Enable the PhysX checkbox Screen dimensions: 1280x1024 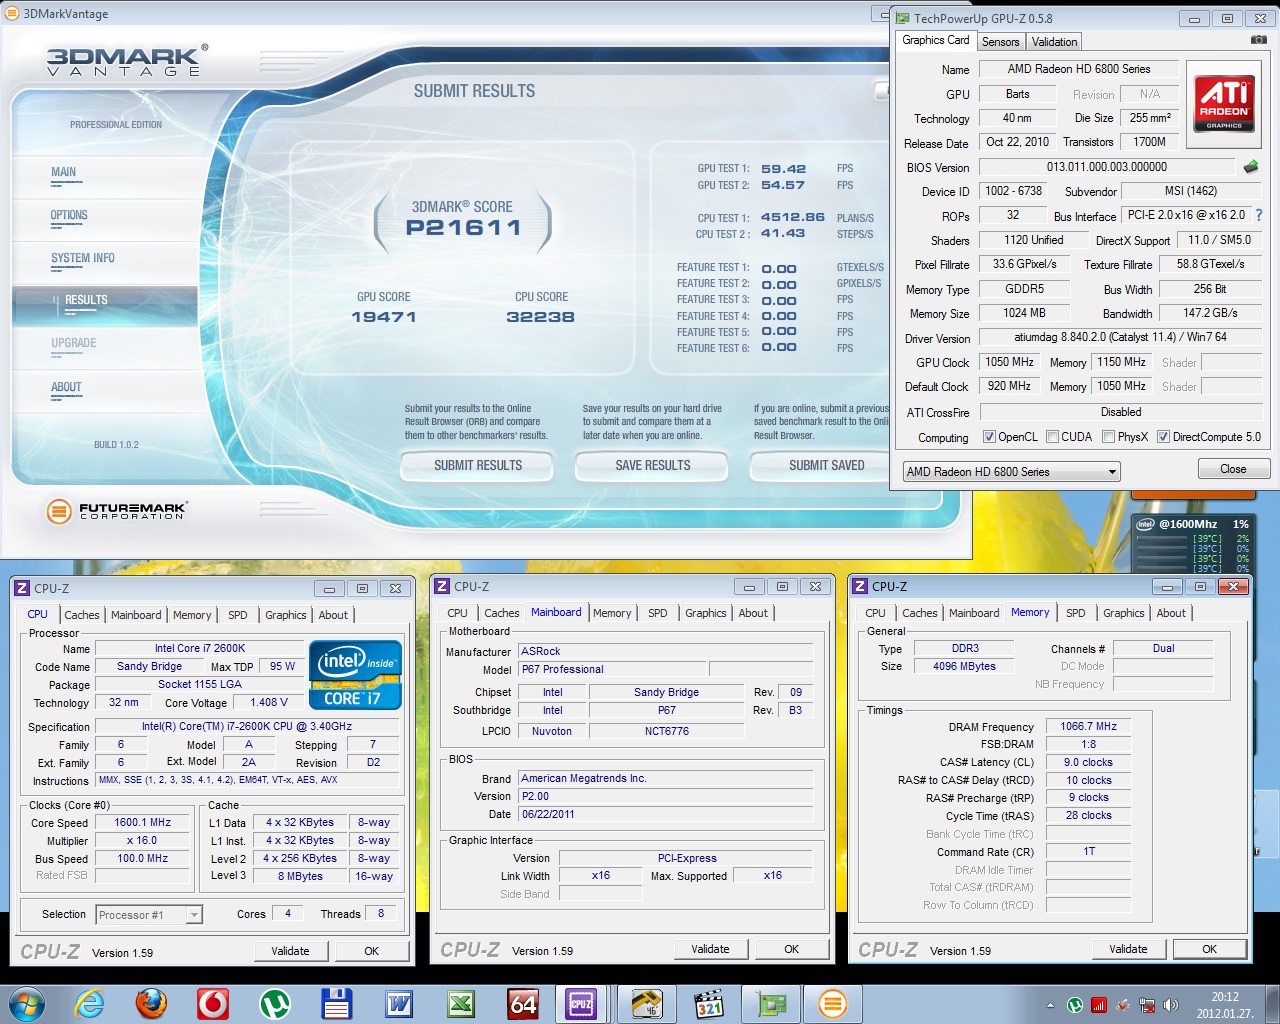point(1108,437)
